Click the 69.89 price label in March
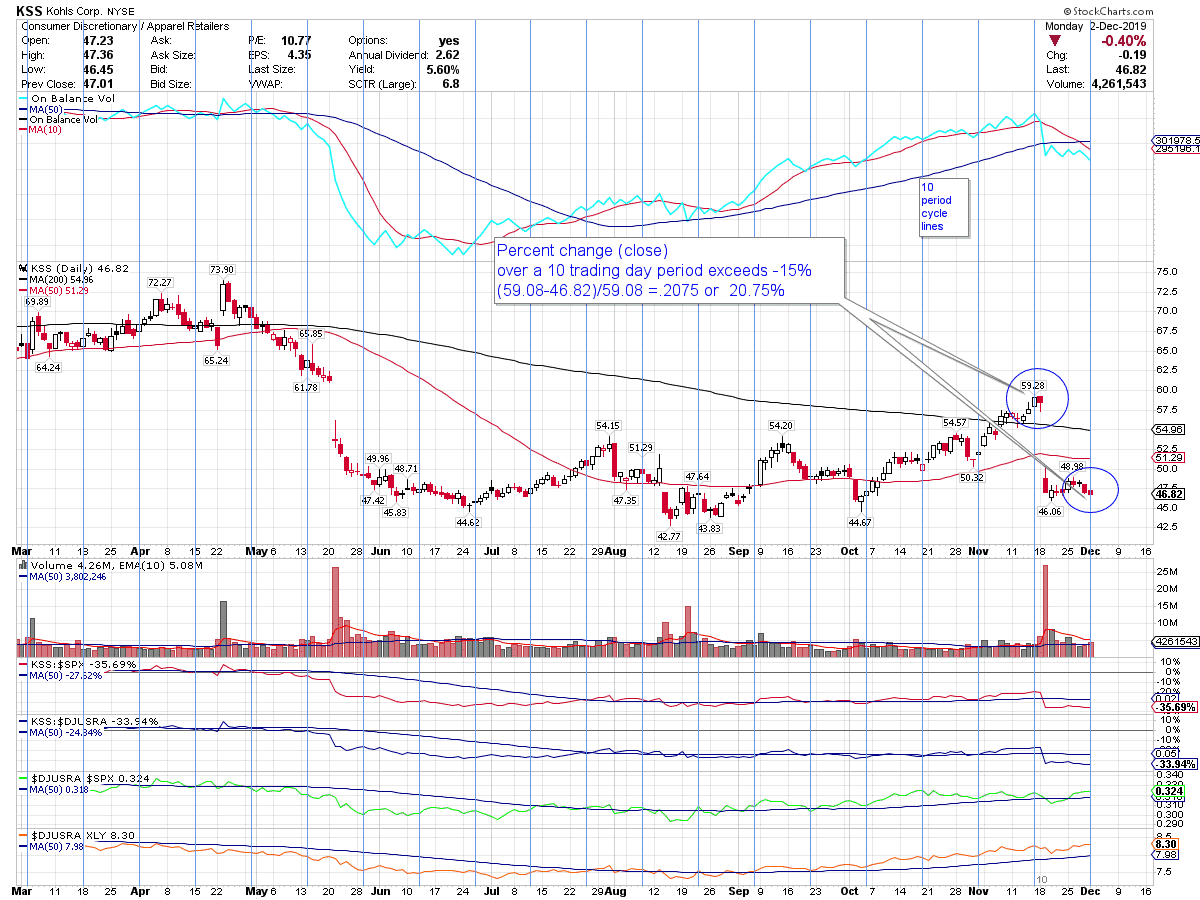 click(37, 301)
